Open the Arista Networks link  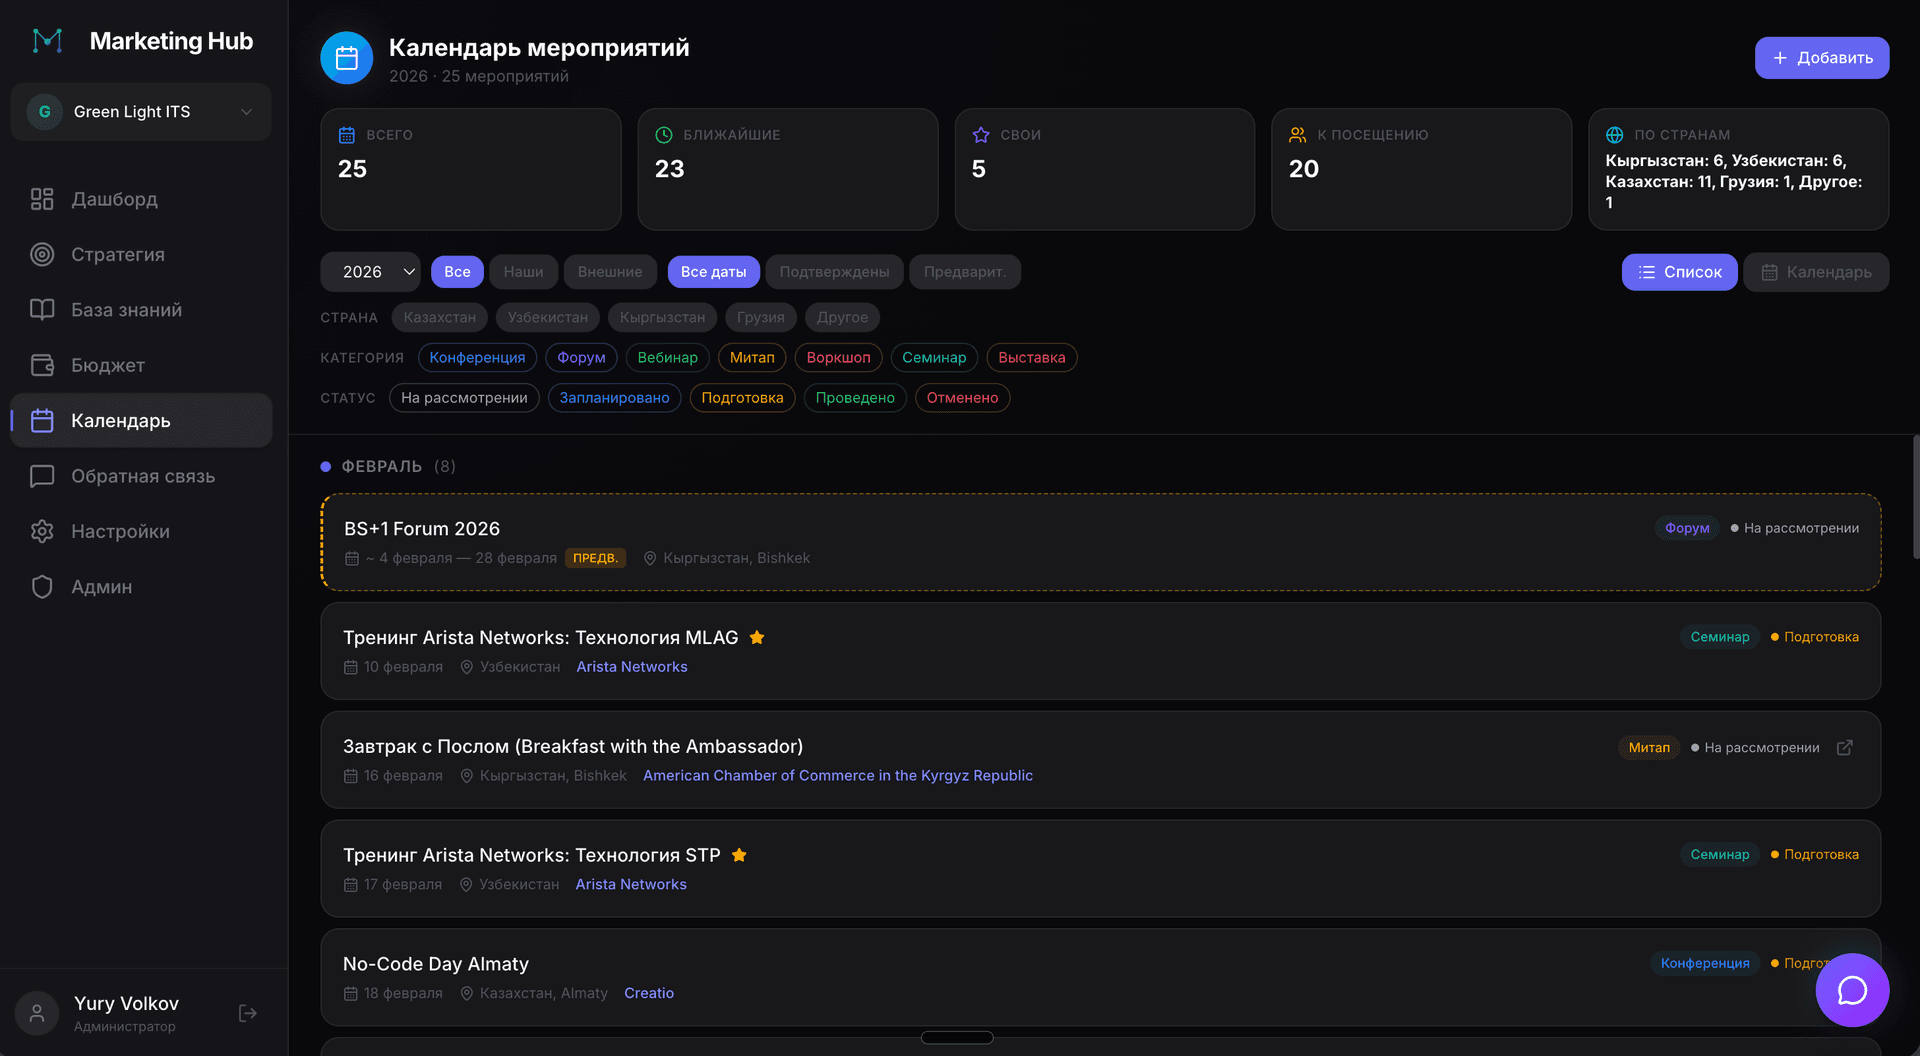click(x=631, y=666)
